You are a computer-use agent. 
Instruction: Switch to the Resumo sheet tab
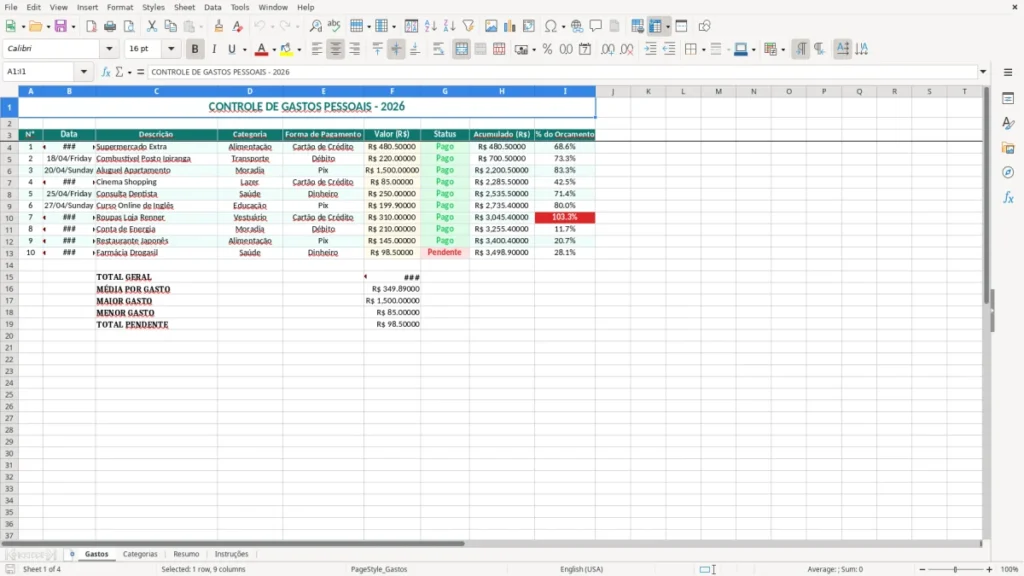coord(186,554)
